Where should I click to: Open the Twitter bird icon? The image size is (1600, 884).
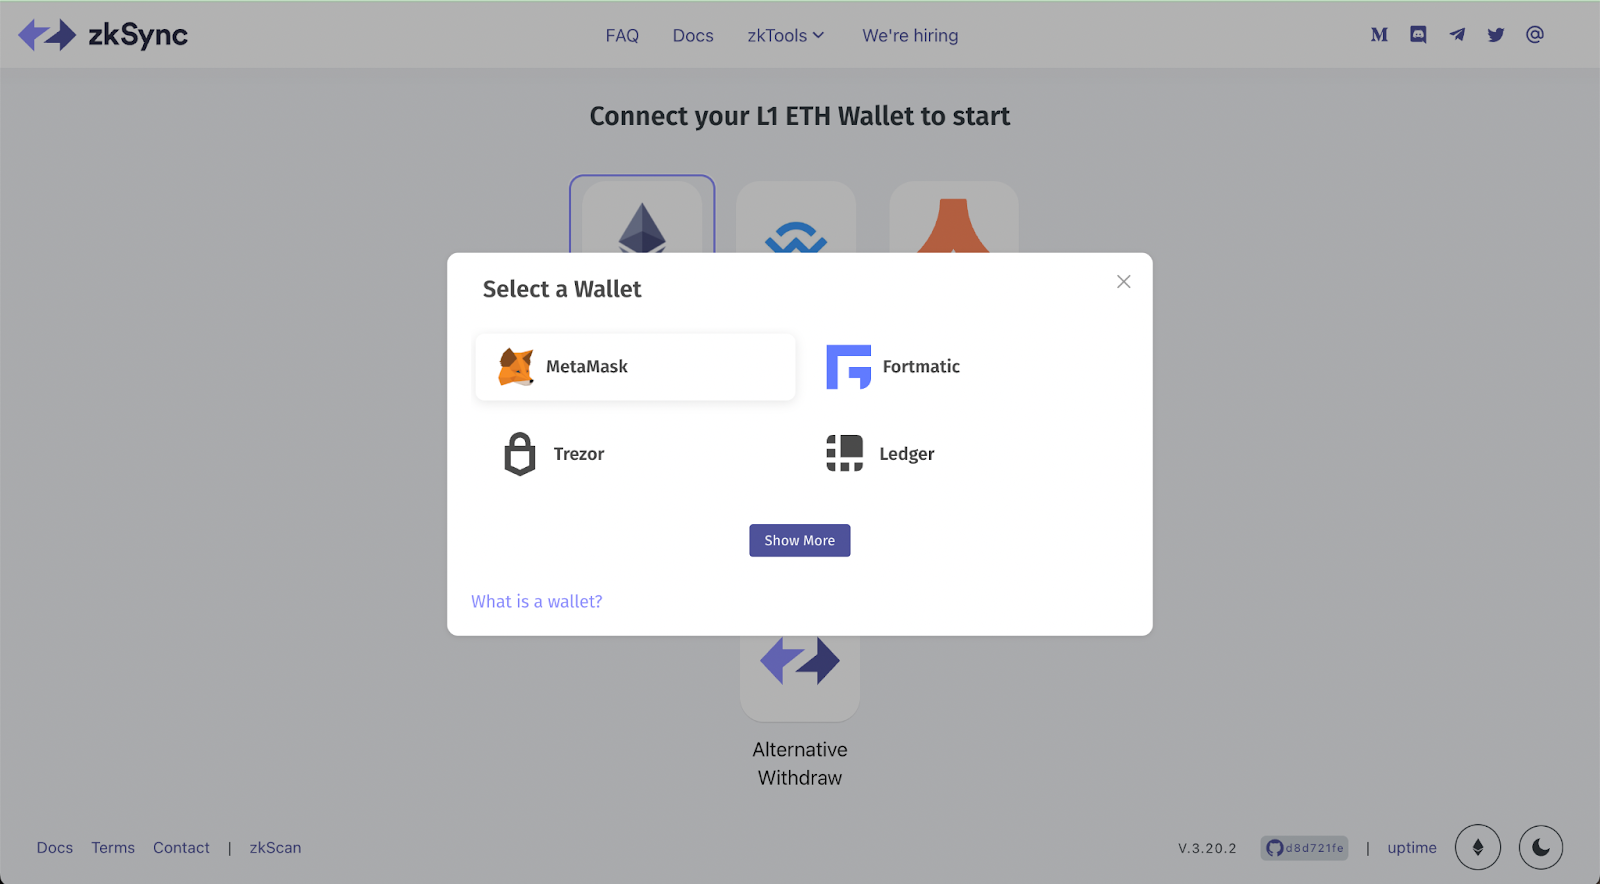pos(1496,35)
